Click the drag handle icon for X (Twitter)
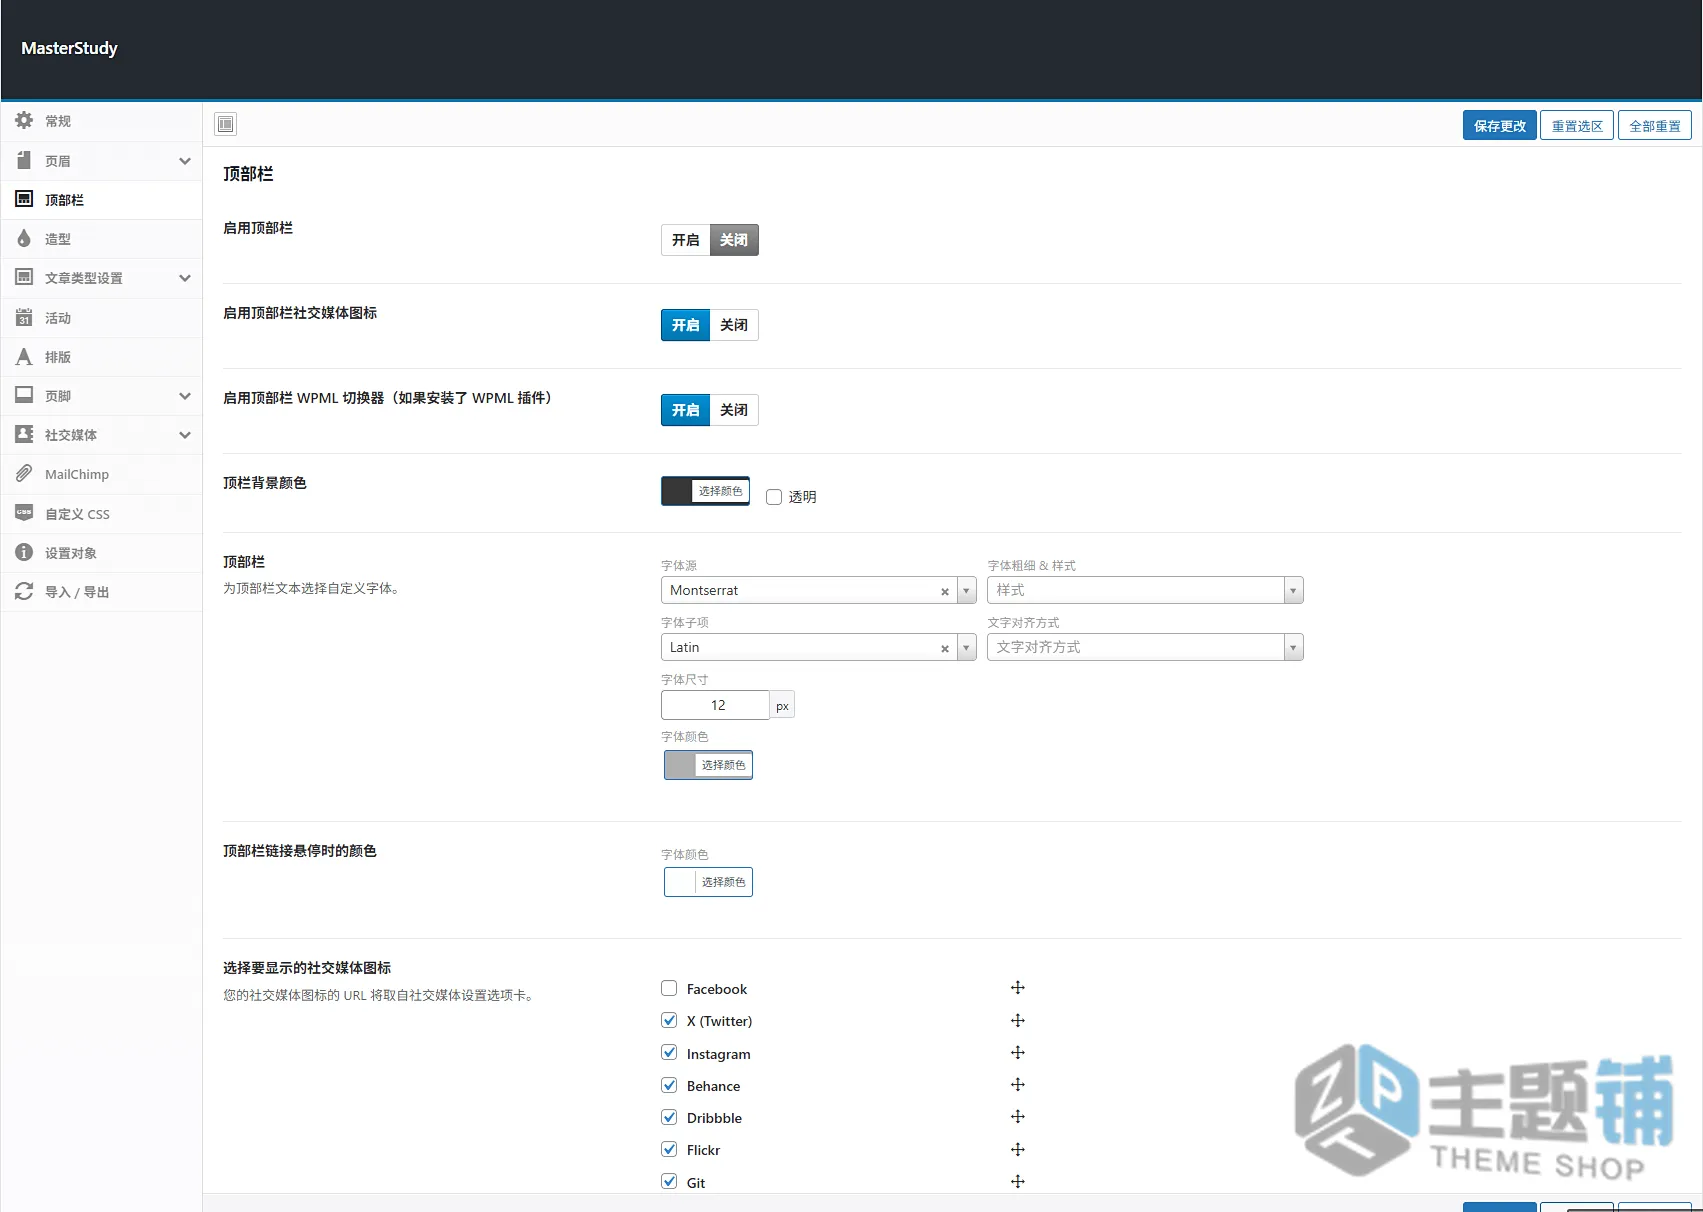Screen dimensions: 1703x1212 click(1018, 1021)
